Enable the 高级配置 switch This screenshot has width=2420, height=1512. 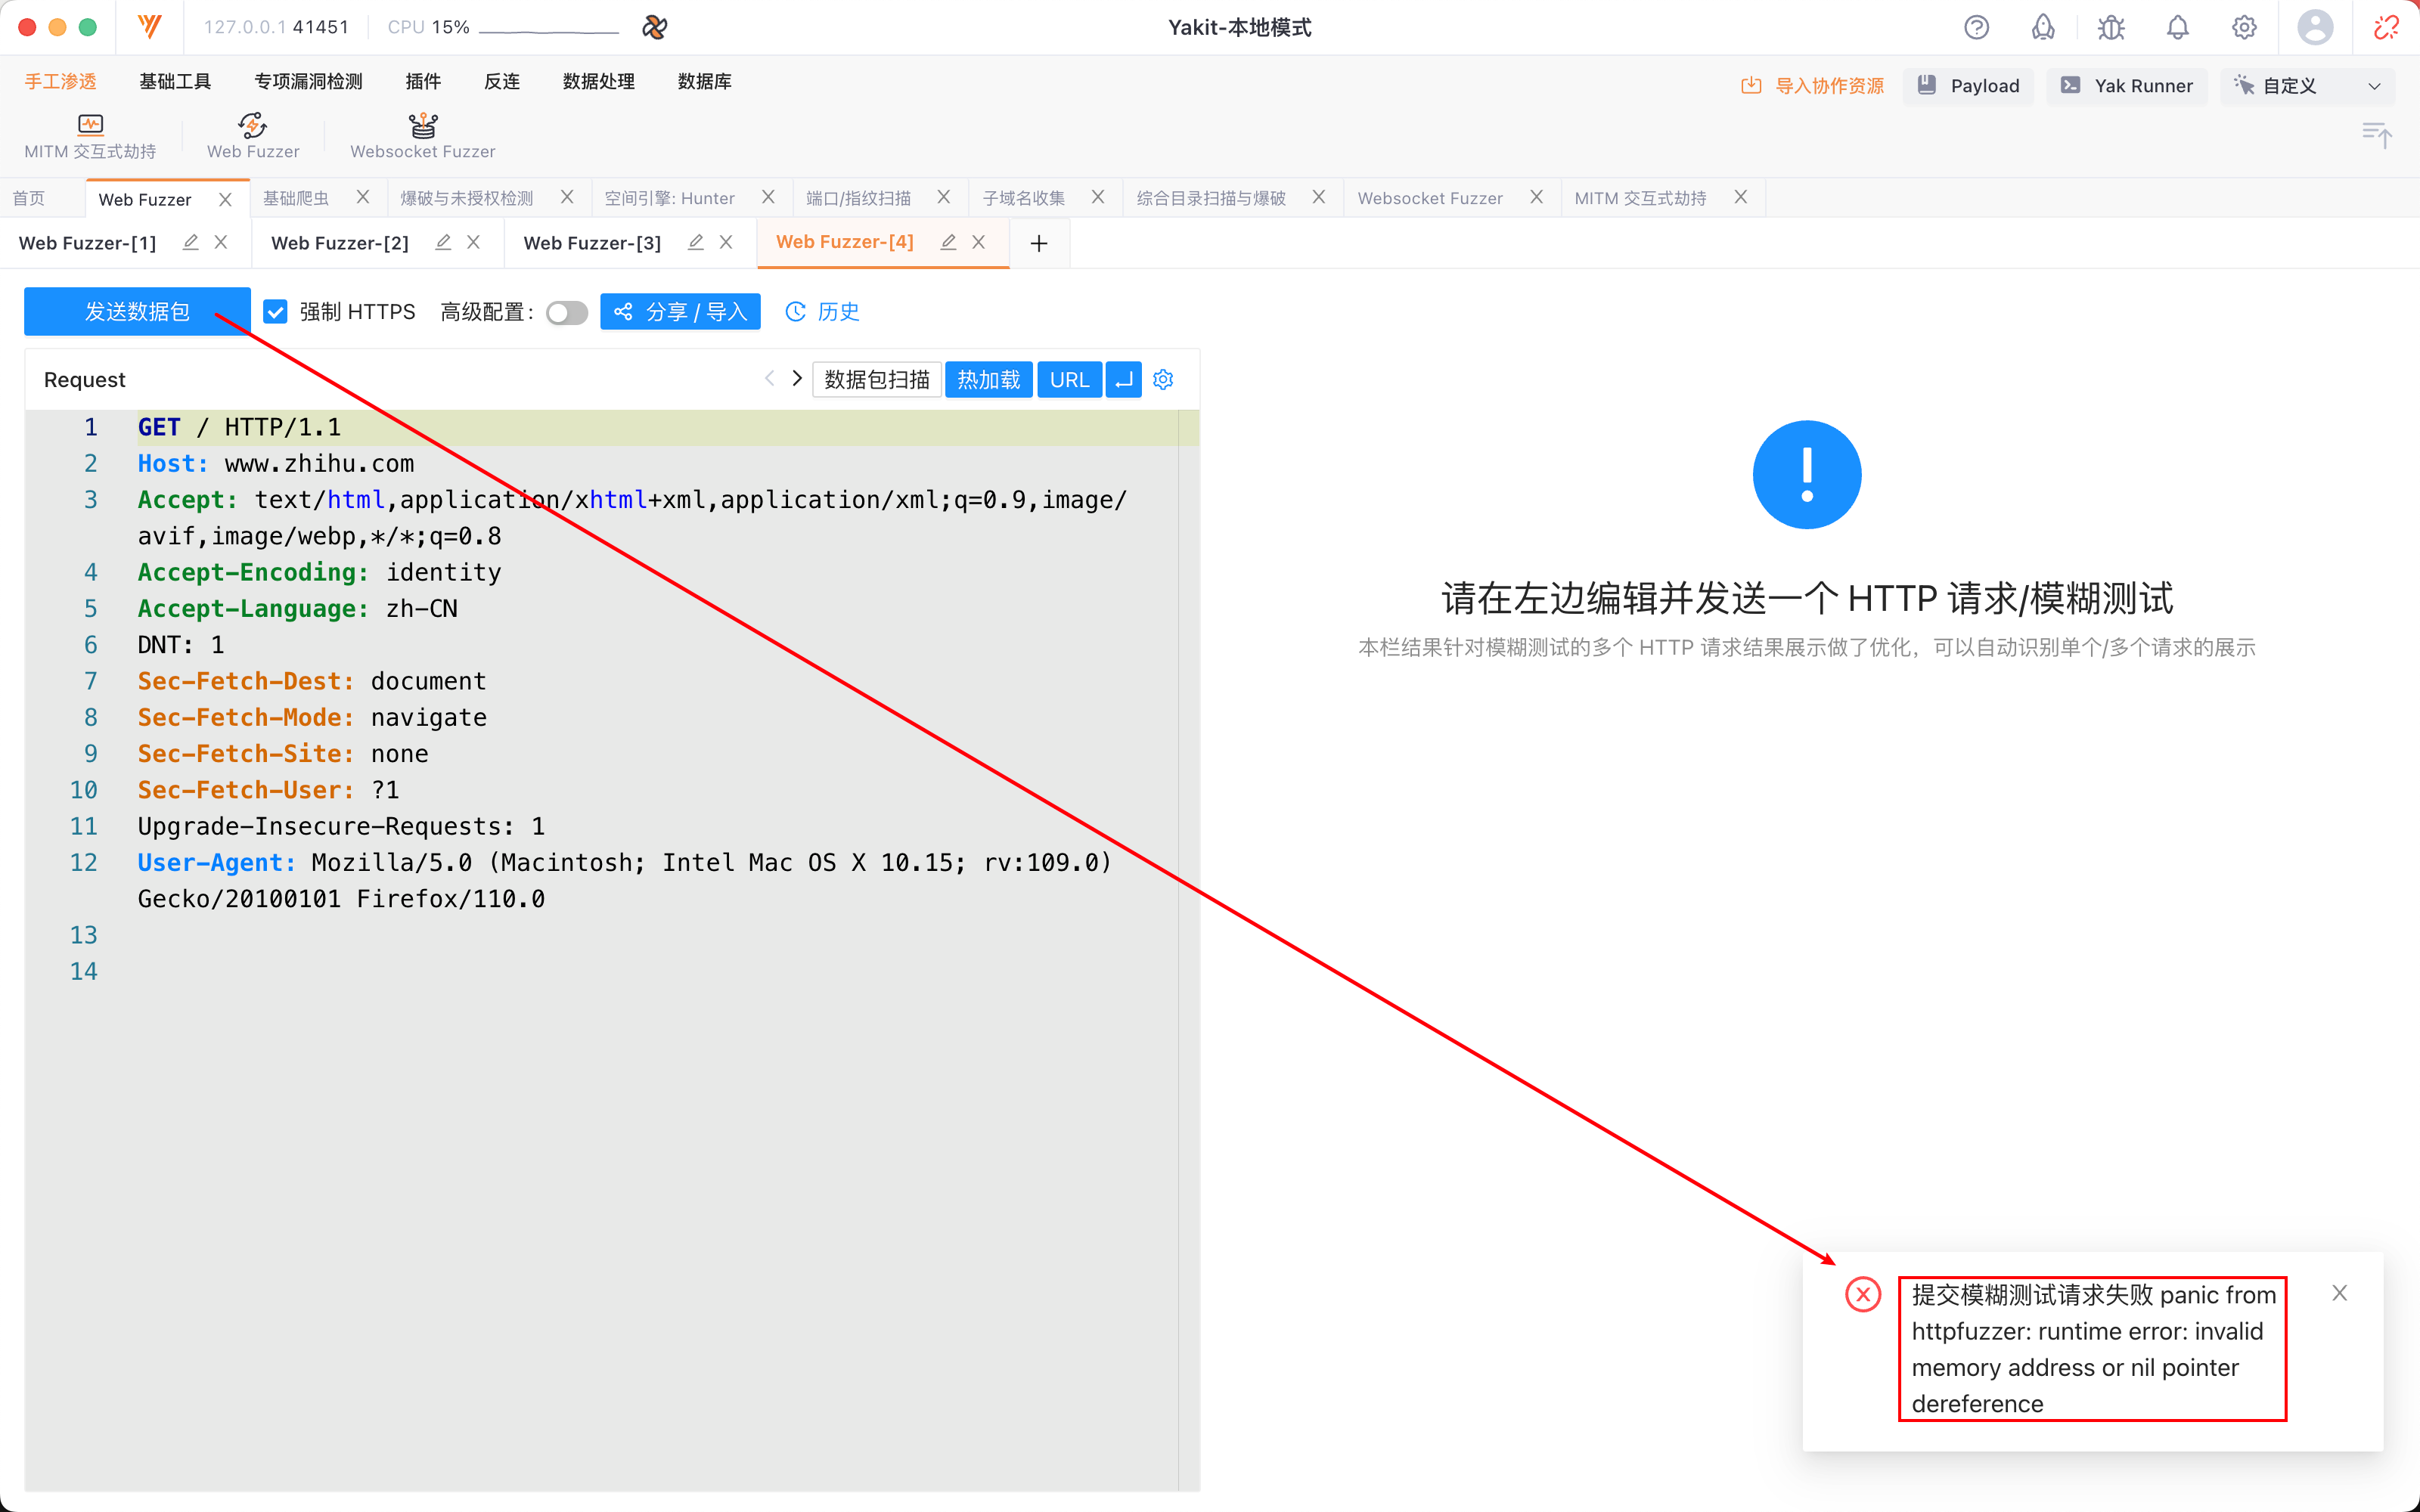pos(566,312)
